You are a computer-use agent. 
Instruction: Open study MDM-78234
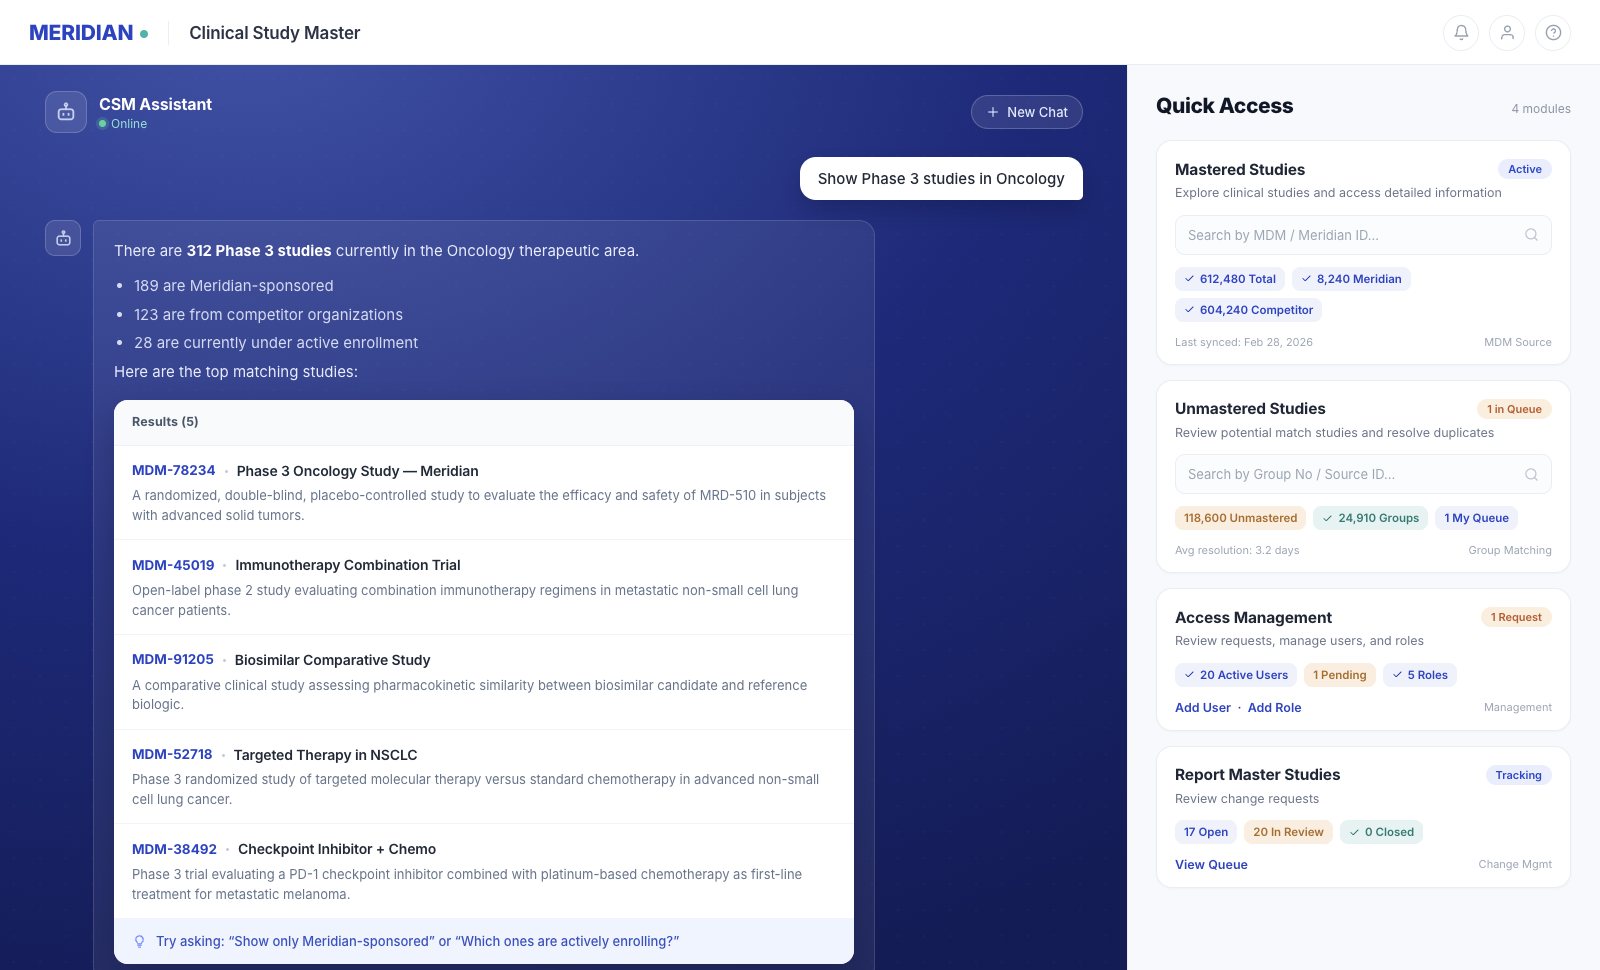tap(173, 470)
